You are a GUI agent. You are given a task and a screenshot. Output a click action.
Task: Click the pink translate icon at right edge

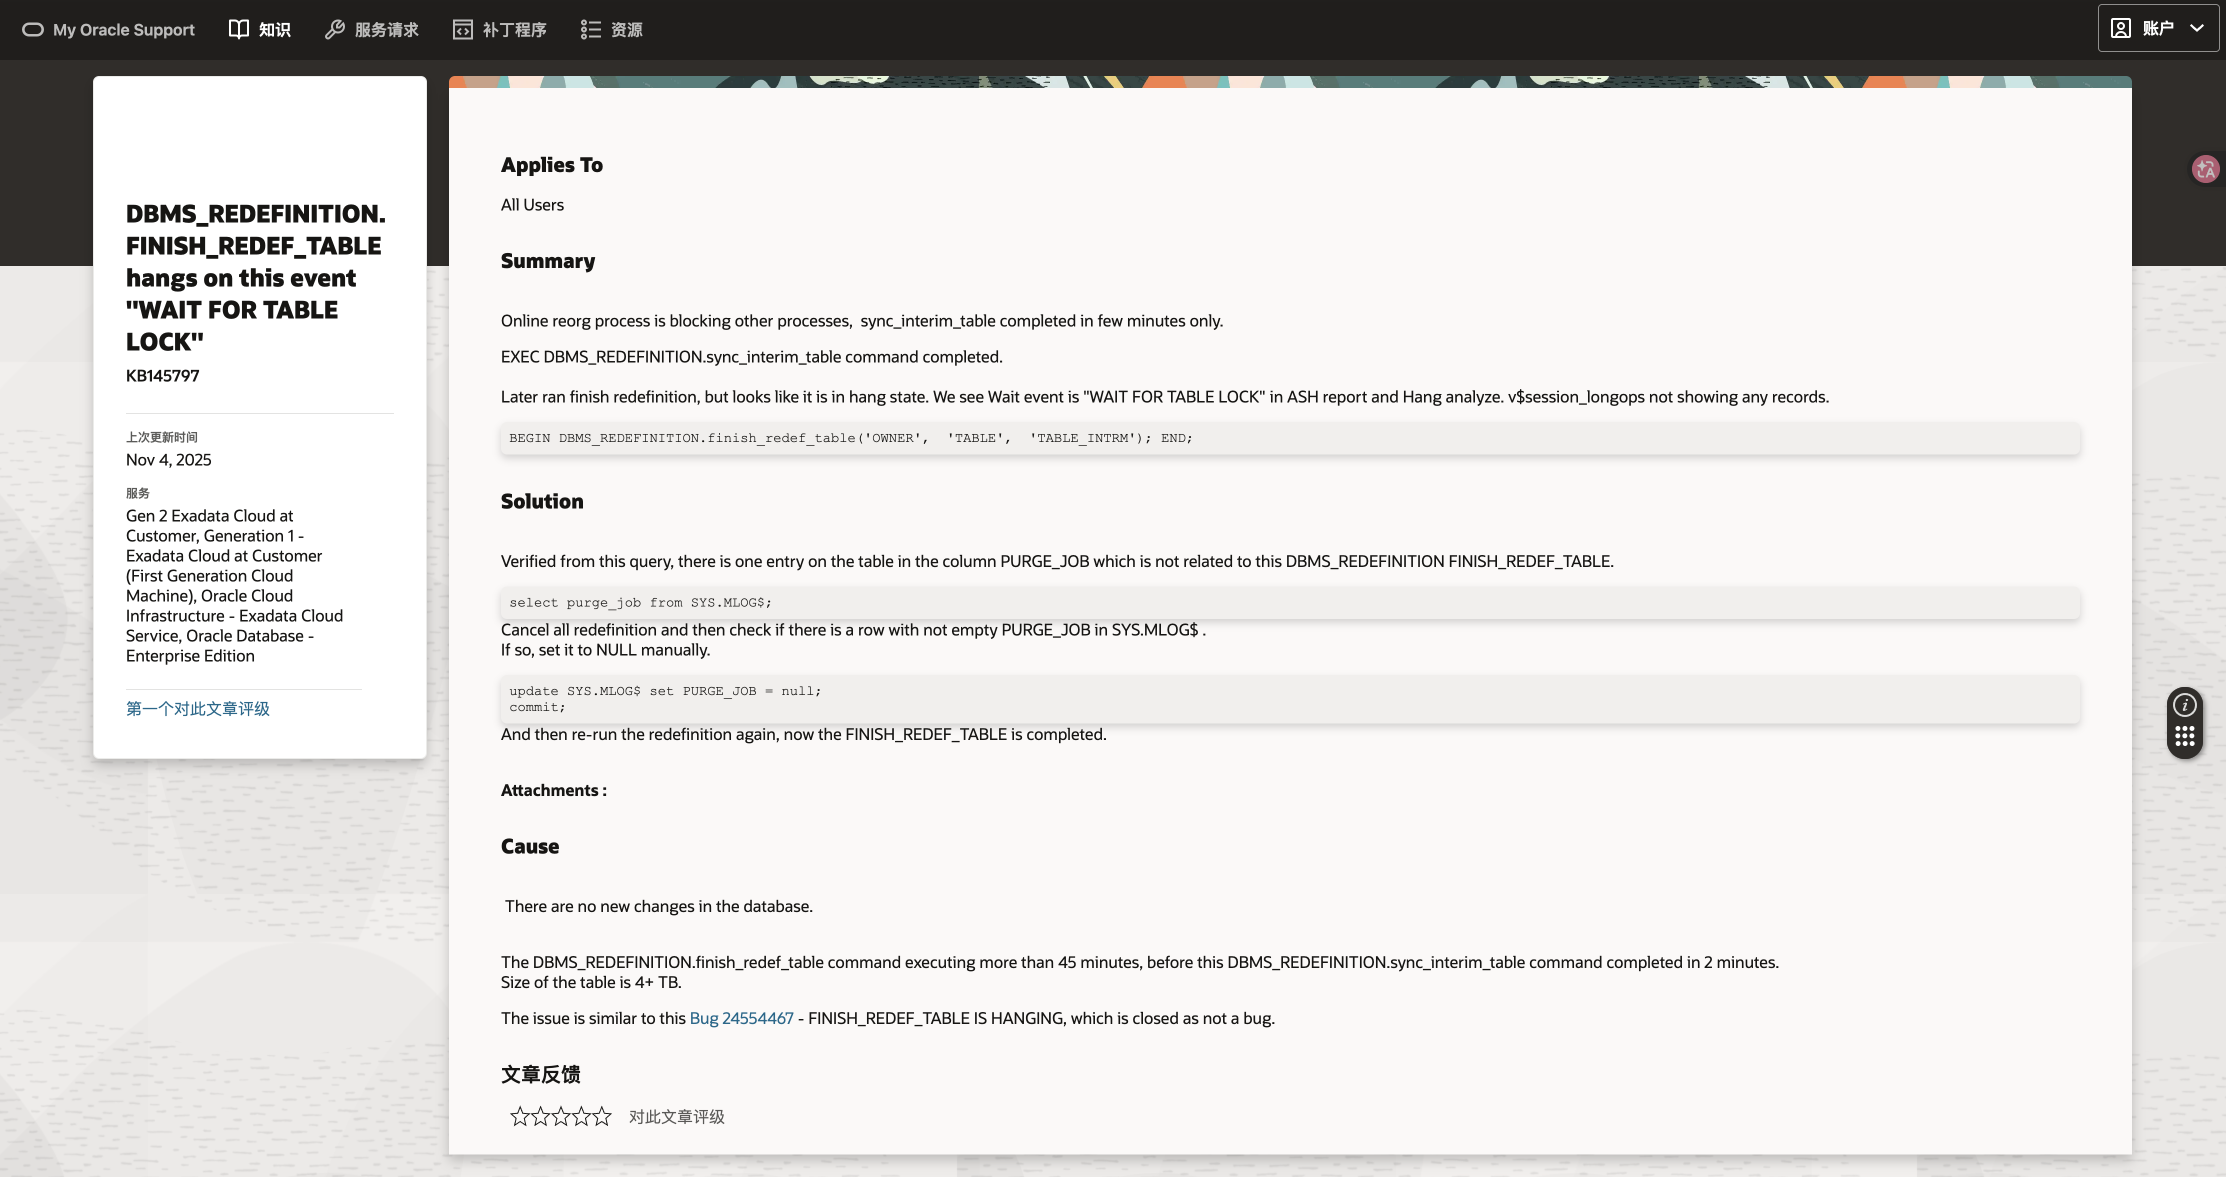point(2206,169)
